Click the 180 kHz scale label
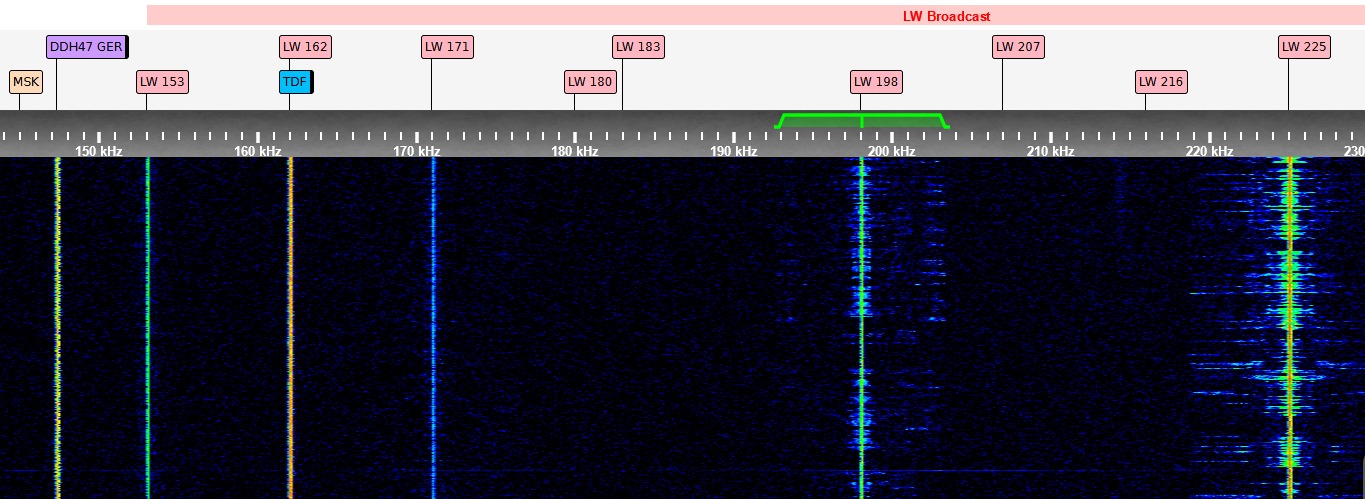The height and width of the screenshot is (499, 1365). (575, 151)
